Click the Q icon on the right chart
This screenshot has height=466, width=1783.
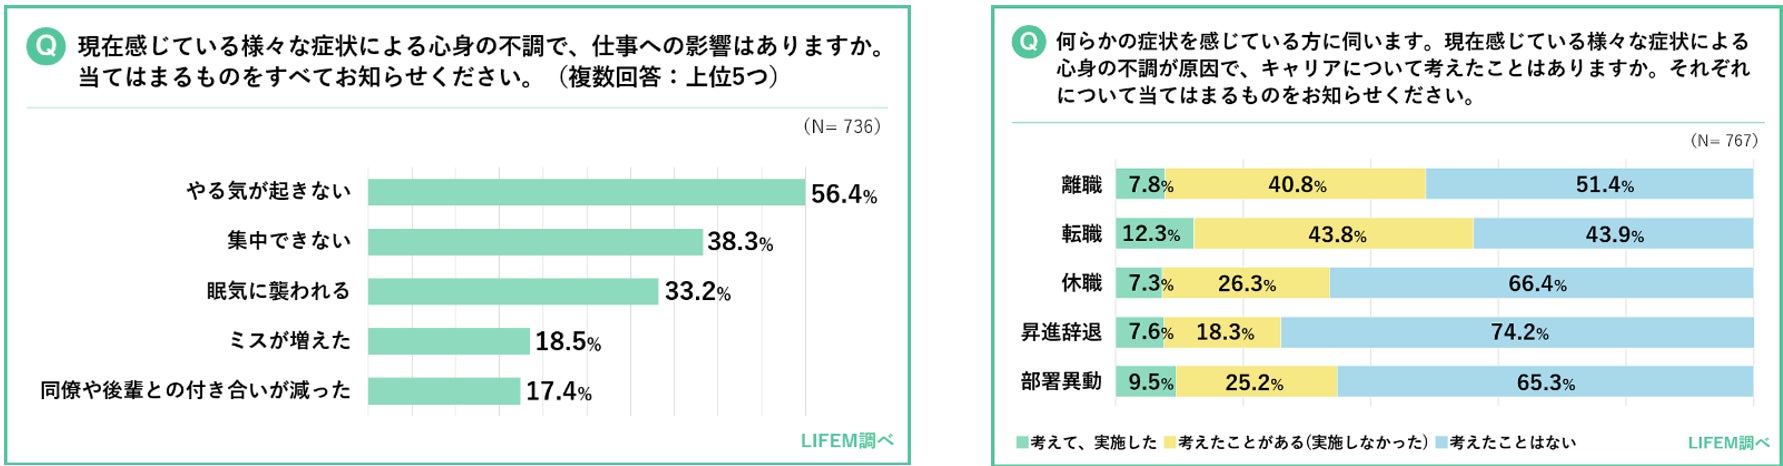1028,42
